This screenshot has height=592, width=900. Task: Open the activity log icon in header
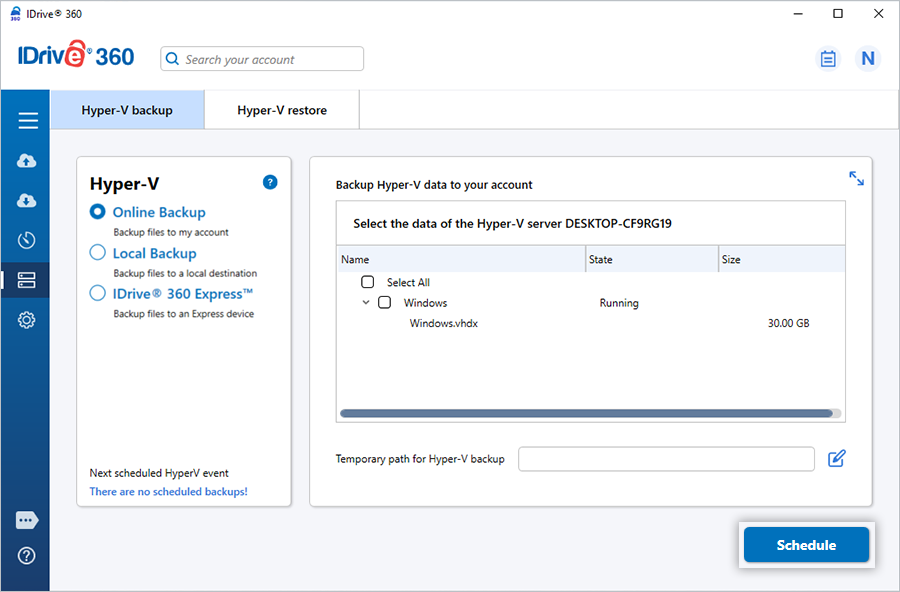(828, 59)
